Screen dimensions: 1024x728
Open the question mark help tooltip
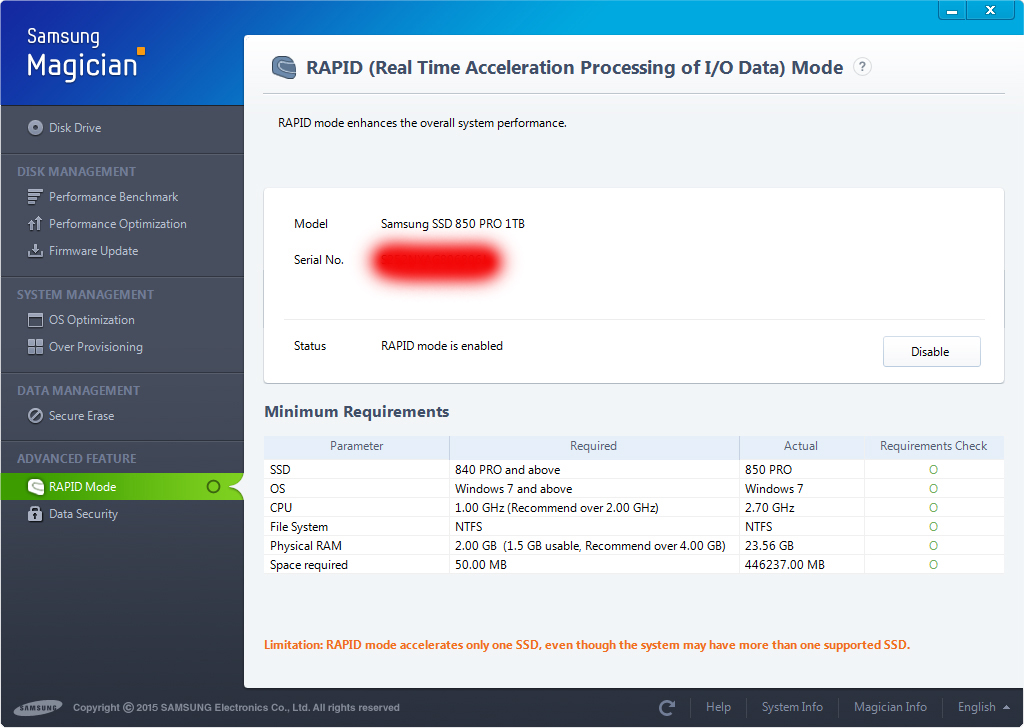tap(862, 67)
